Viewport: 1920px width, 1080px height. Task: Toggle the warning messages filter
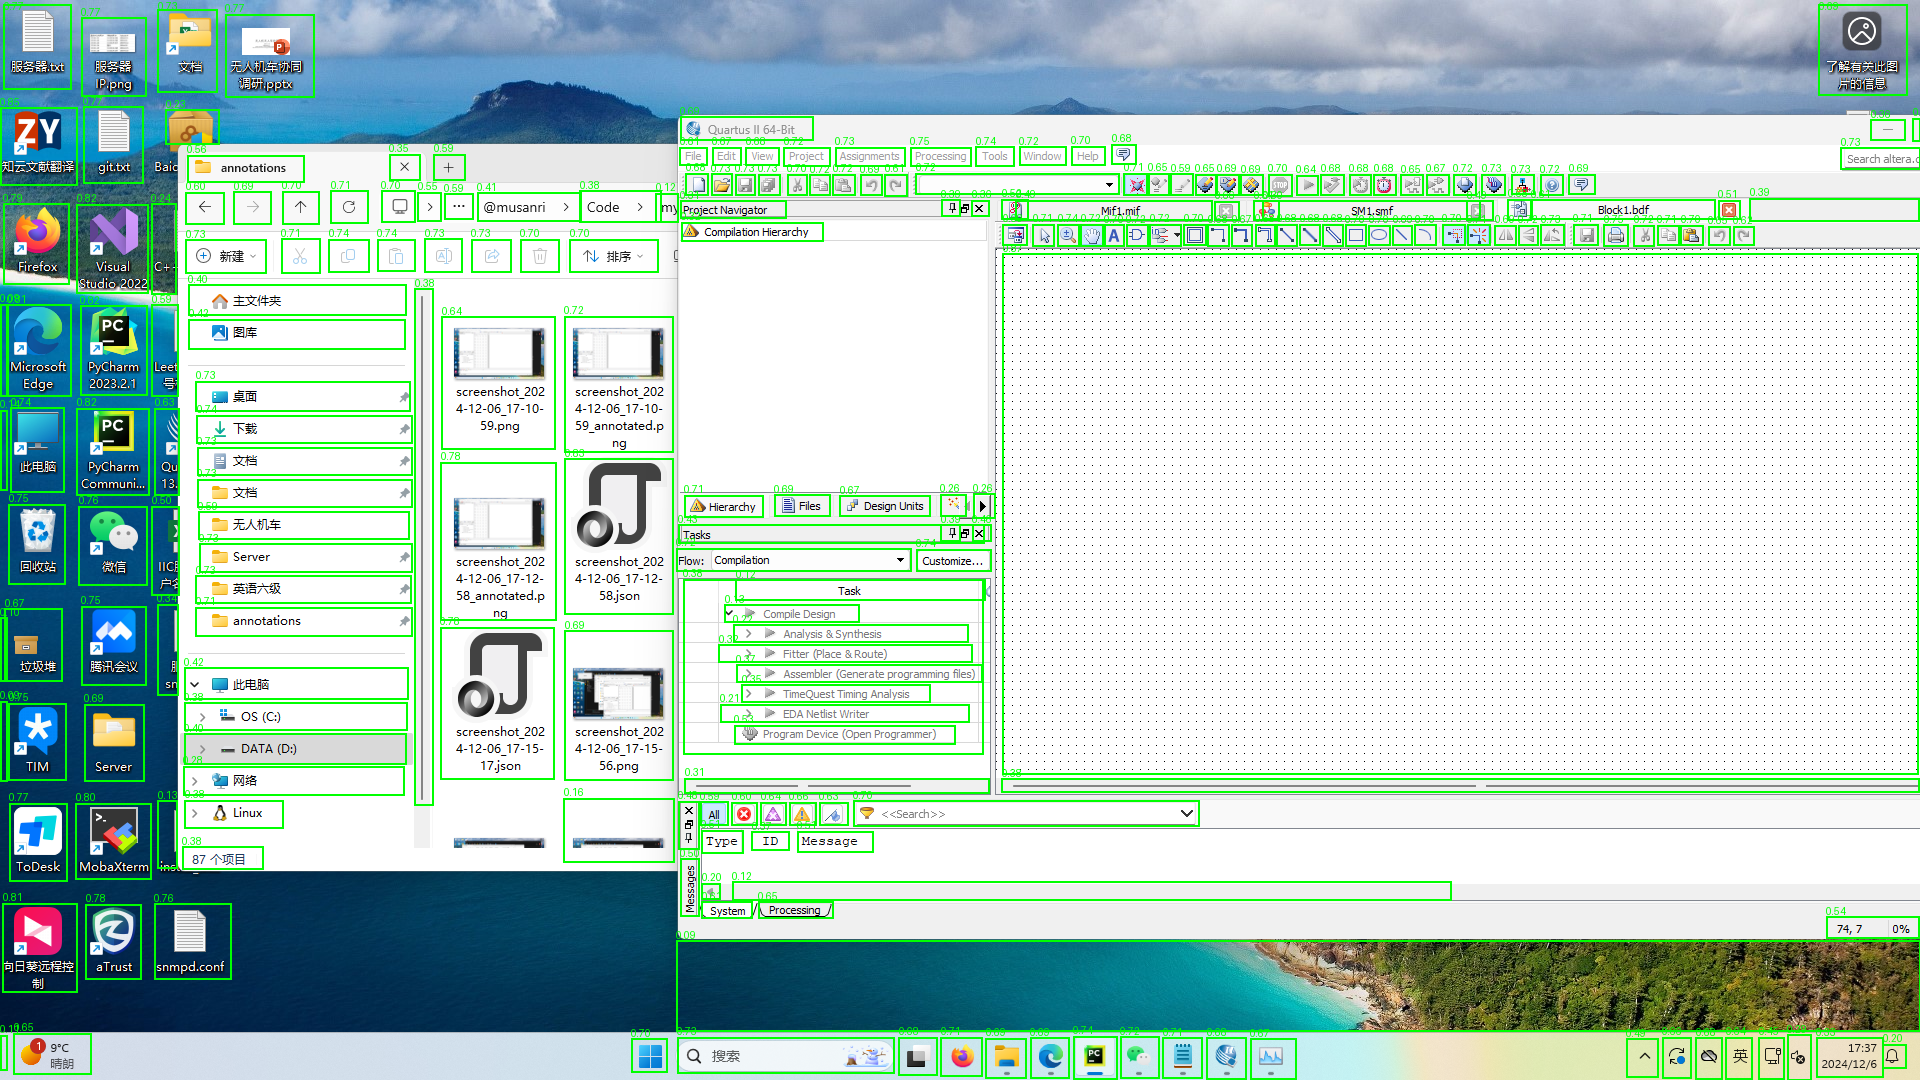coord(802,814)
